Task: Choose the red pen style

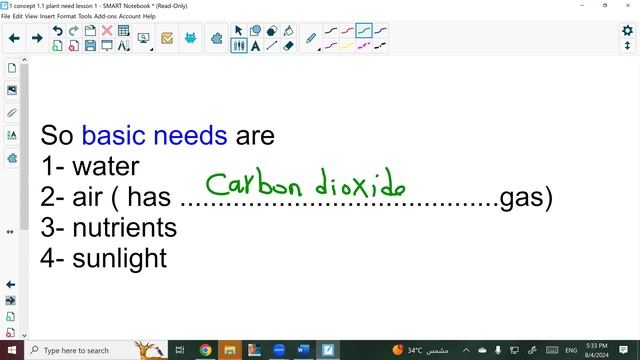Action: [347, 31]
